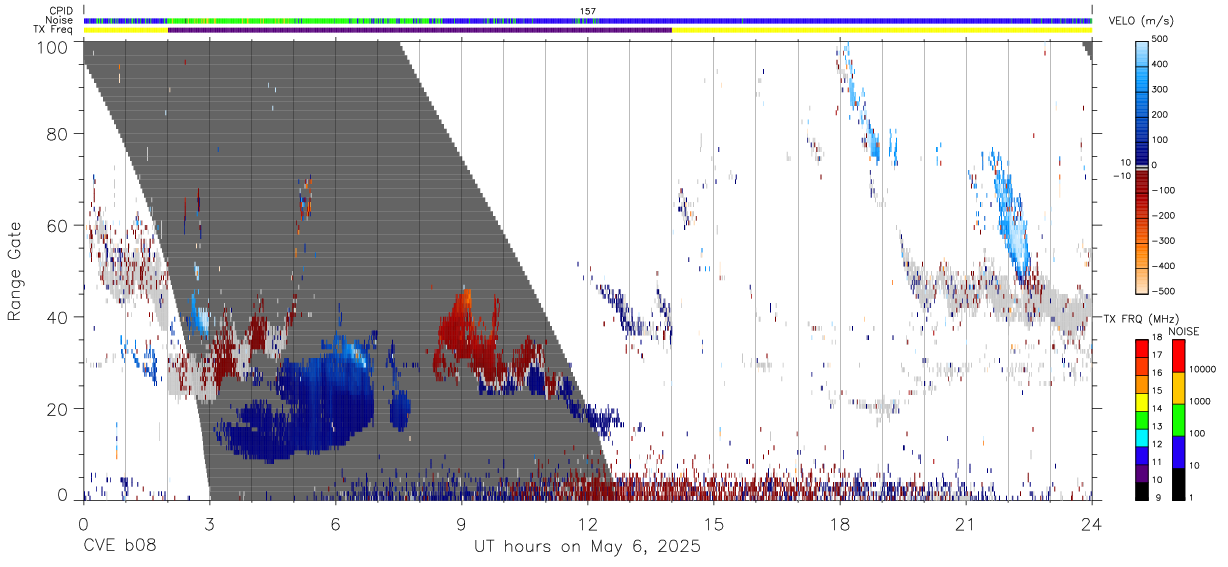Click the 'CVE b08' radar beam label
The height and width of the screenshot is (567, 1228).
[x=118, y=547]
